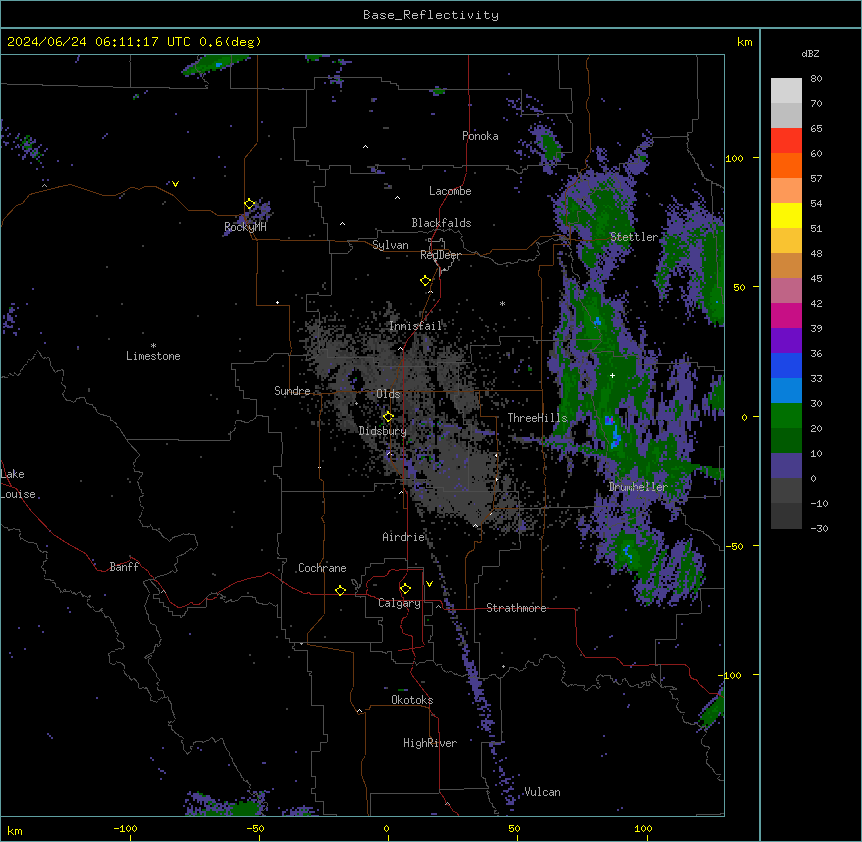Click the yellow diamond marker between Olds and Didsbury

[x=388, y=416]
